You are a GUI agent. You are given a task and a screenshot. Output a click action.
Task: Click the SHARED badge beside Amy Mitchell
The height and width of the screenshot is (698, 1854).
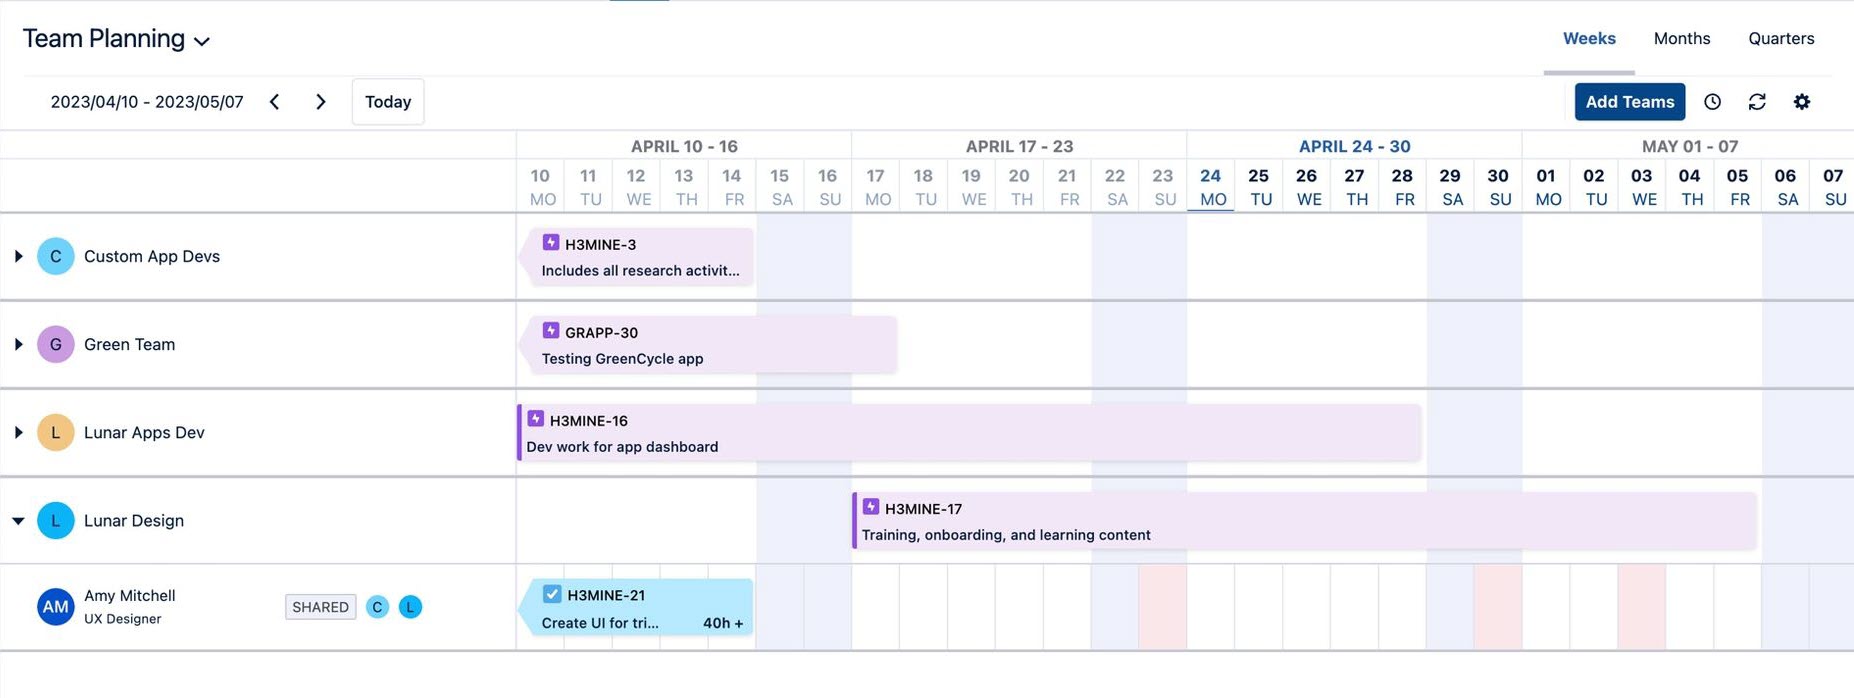[x=320, y=607]
